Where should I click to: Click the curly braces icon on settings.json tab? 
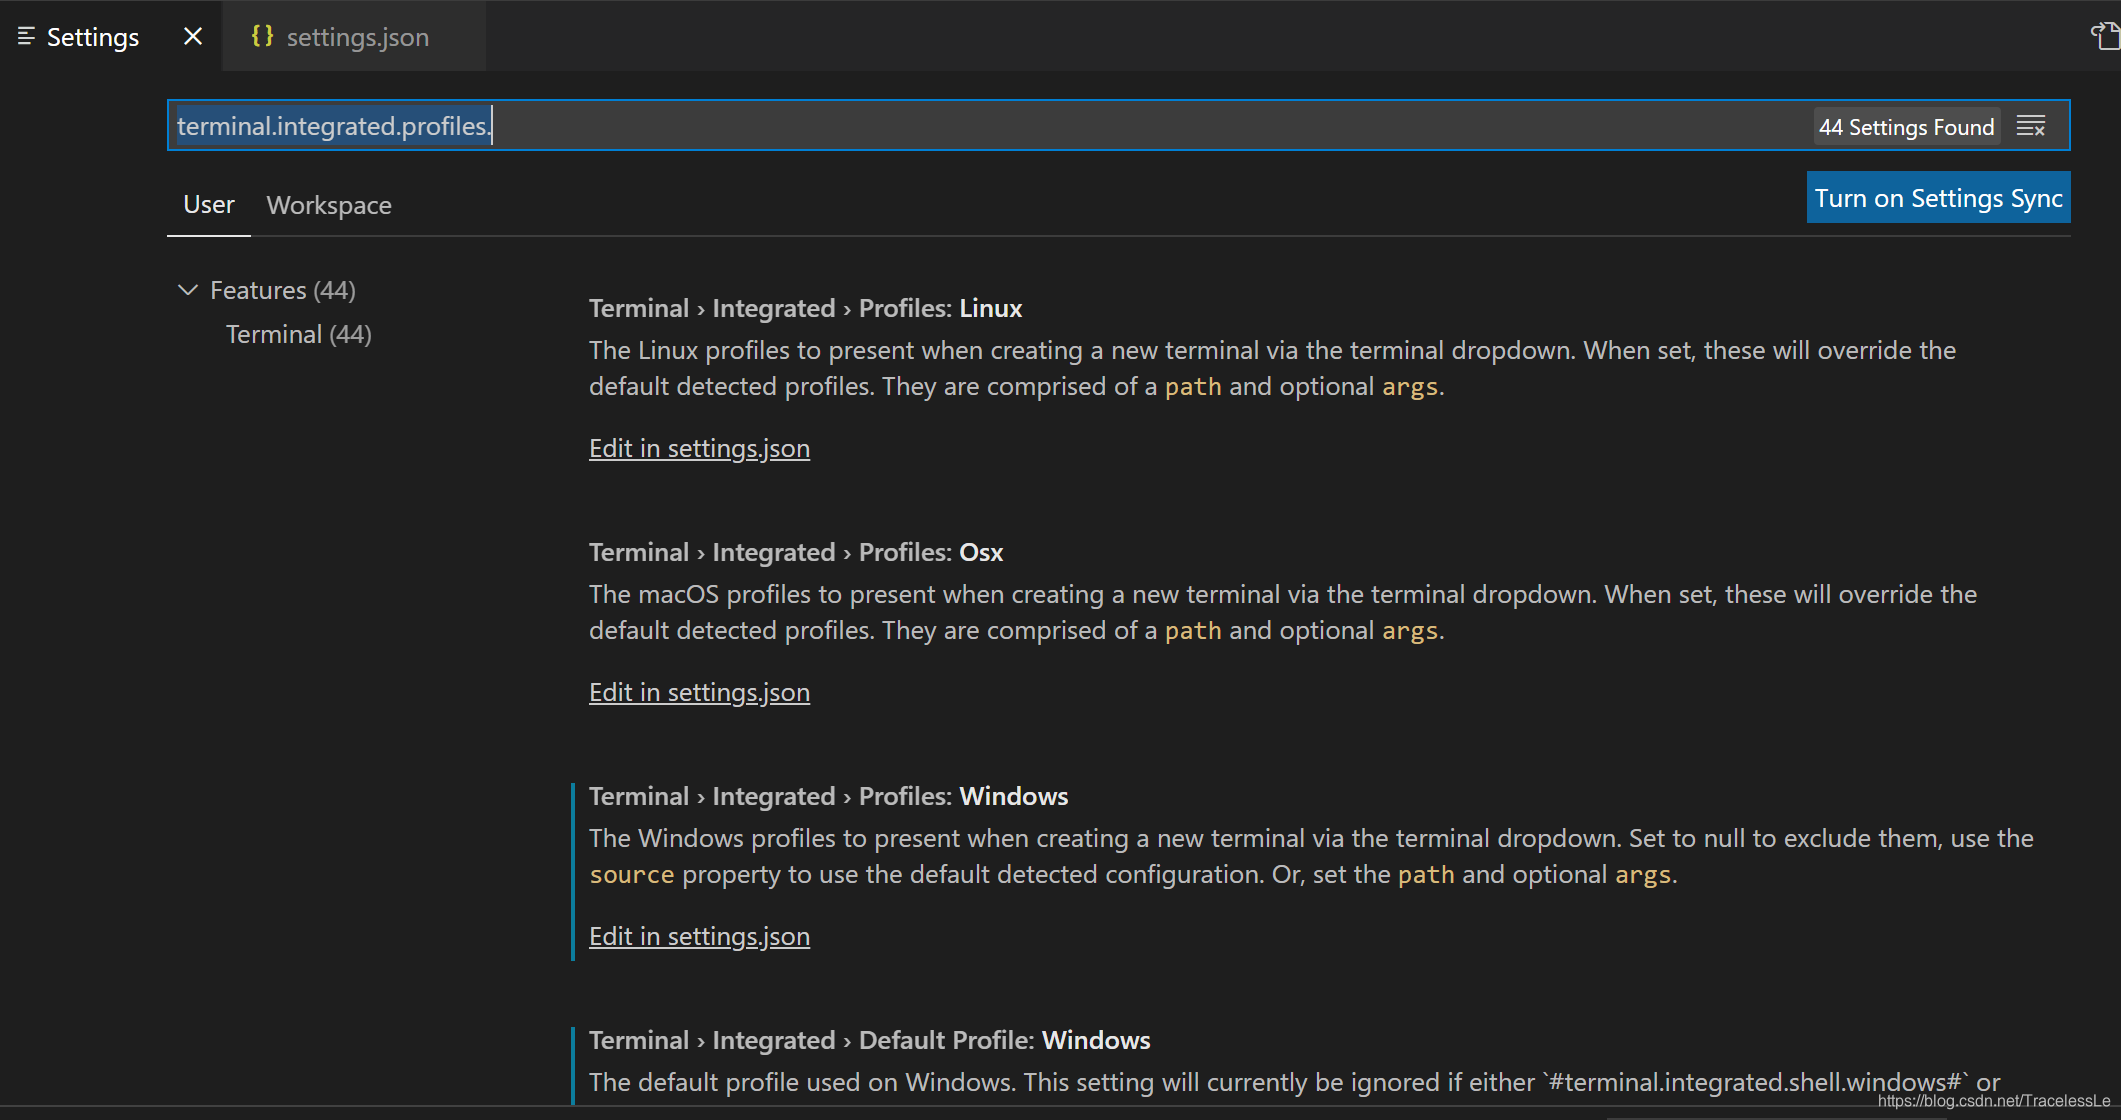click(x=262, y=36)
